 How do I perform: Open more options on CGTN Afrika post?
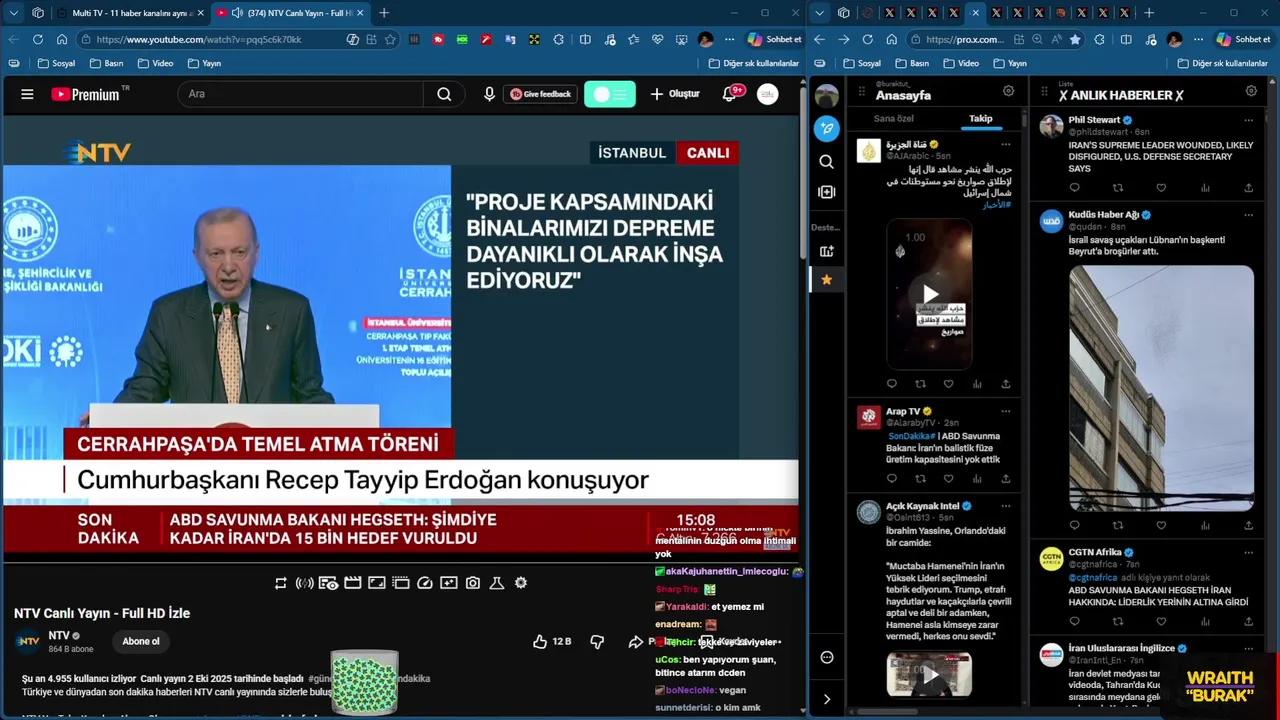click(x=1248, y=552)
